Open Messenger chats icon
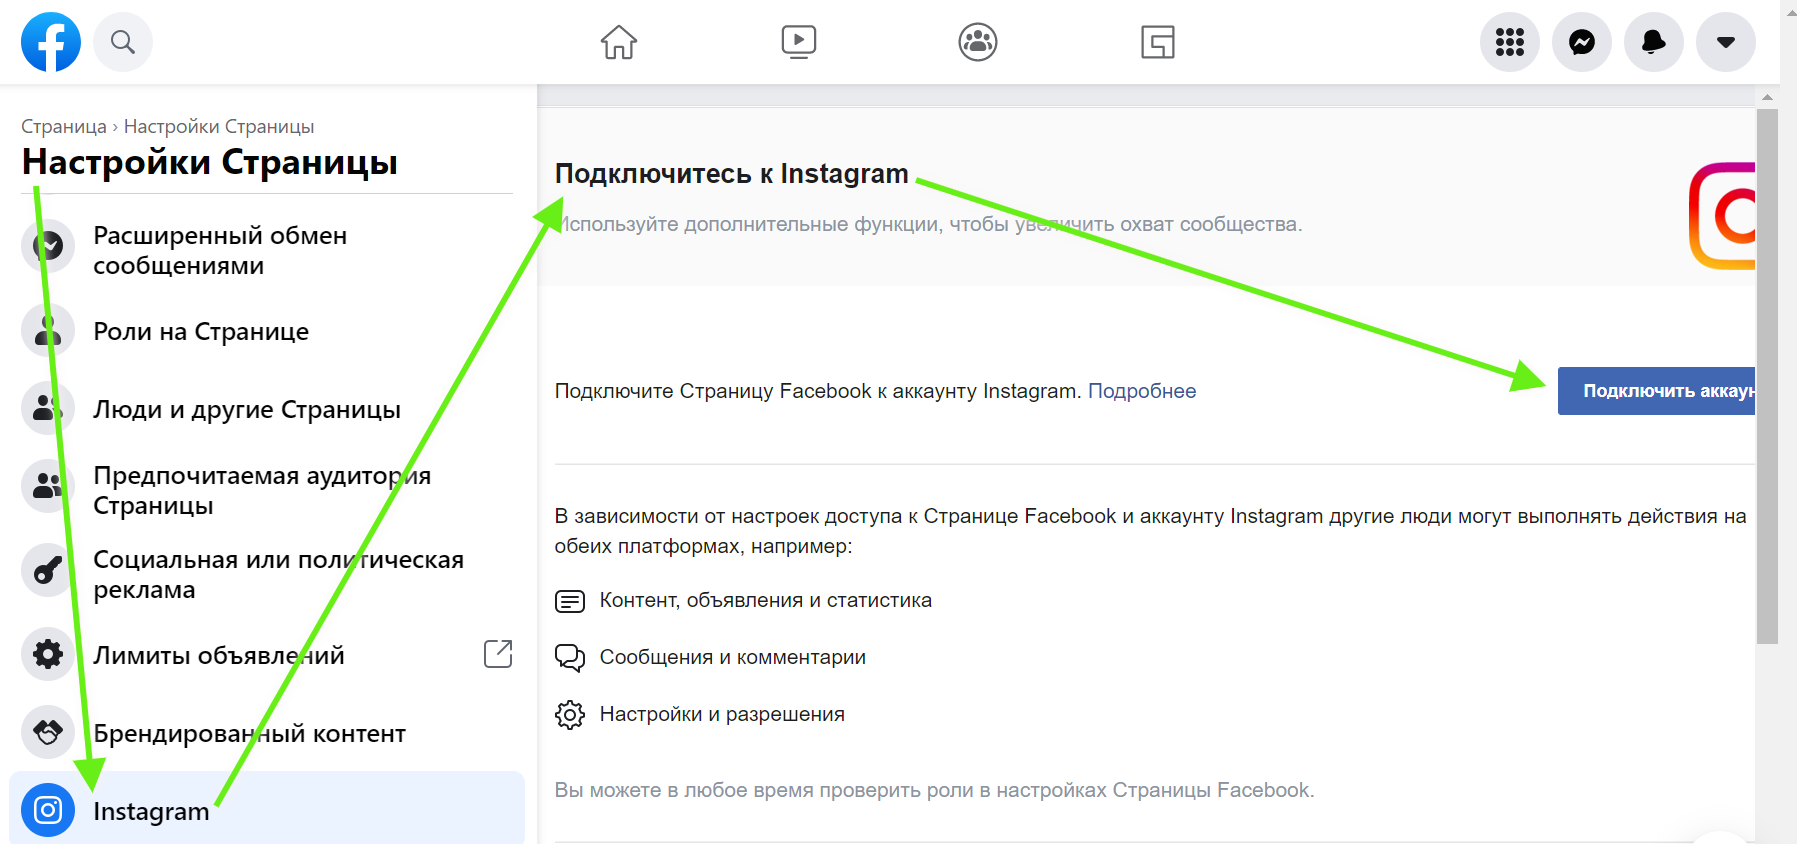Screen dimensions: 1797x844 tap(1582, 42)
